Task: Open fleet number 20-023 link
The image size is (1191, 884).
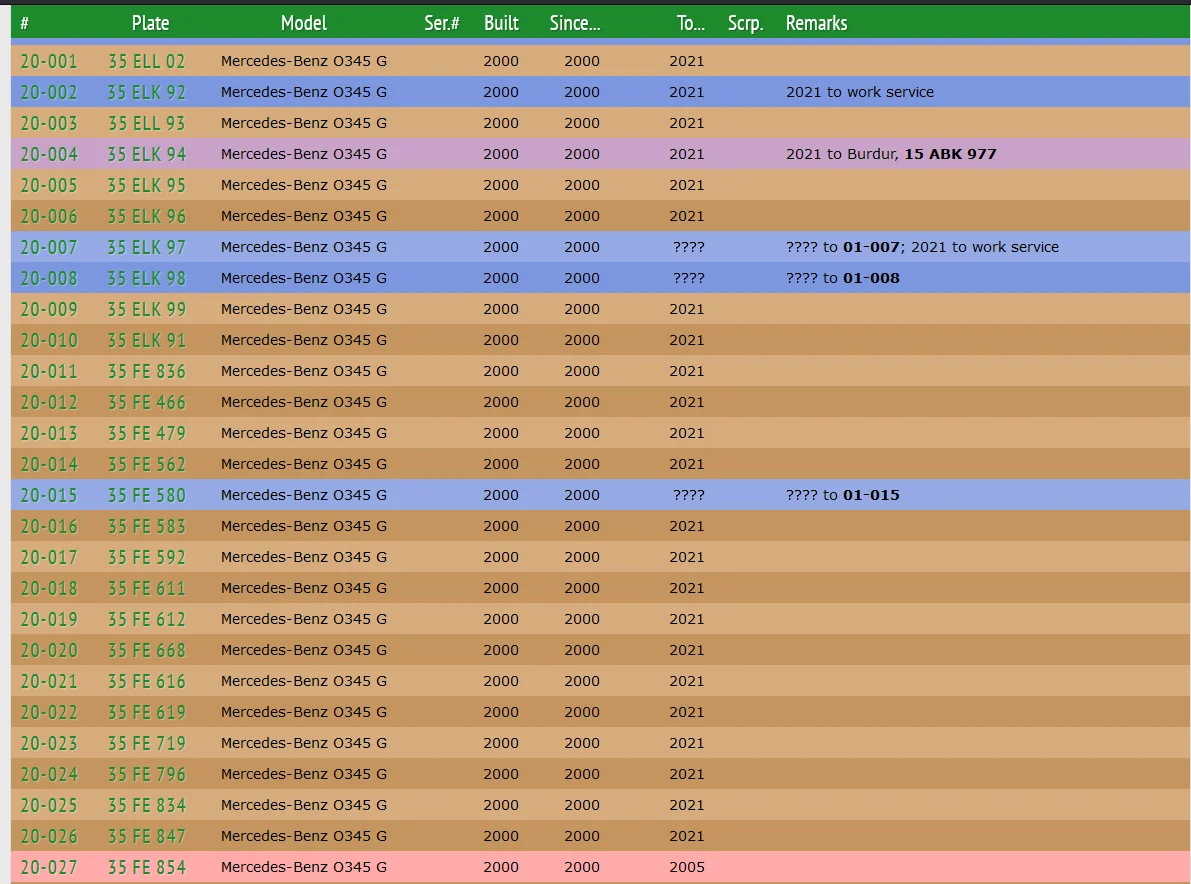Action: tap(48, 743)
